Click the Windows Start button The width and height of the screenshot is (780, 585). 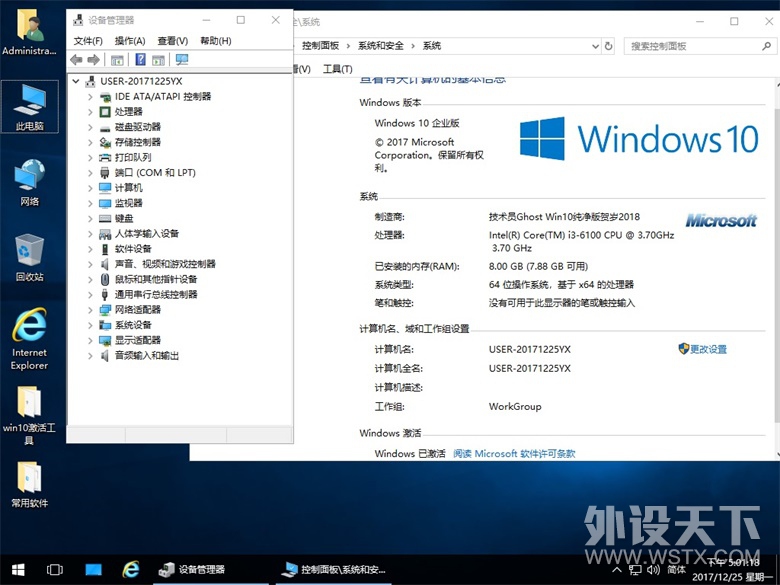[18, 570]
